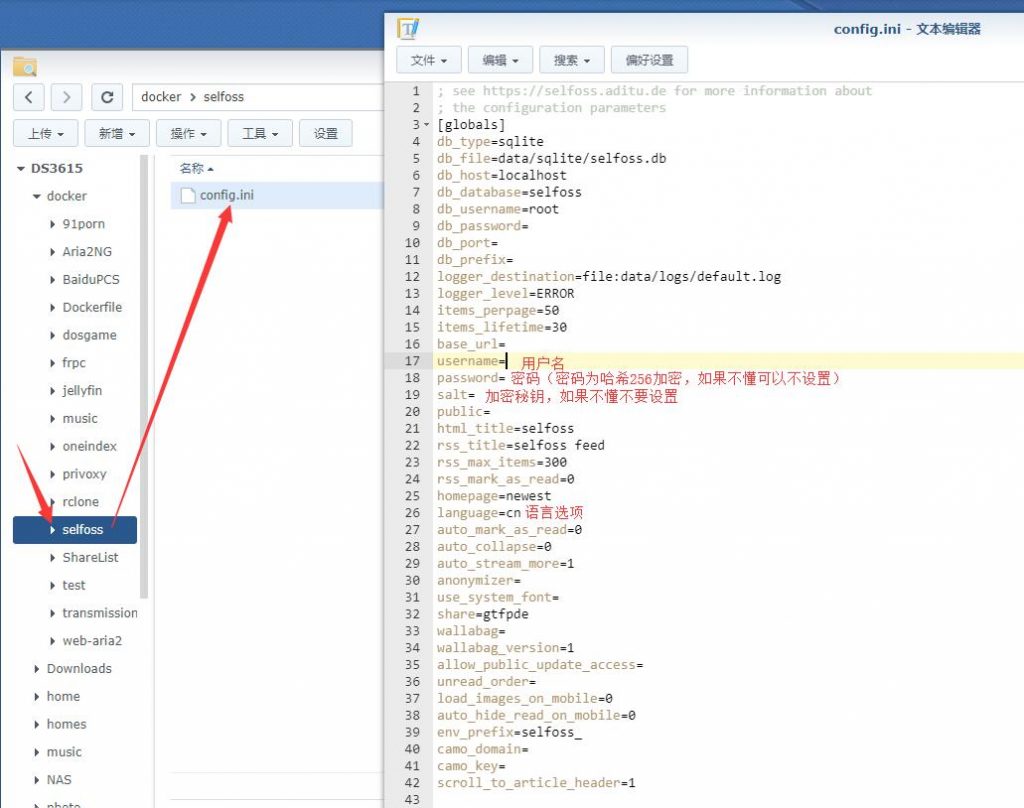The height and width of the screenshot is (808, 1024).
Task: Refresh the selfoss folder listing
Action: point(107,96)
